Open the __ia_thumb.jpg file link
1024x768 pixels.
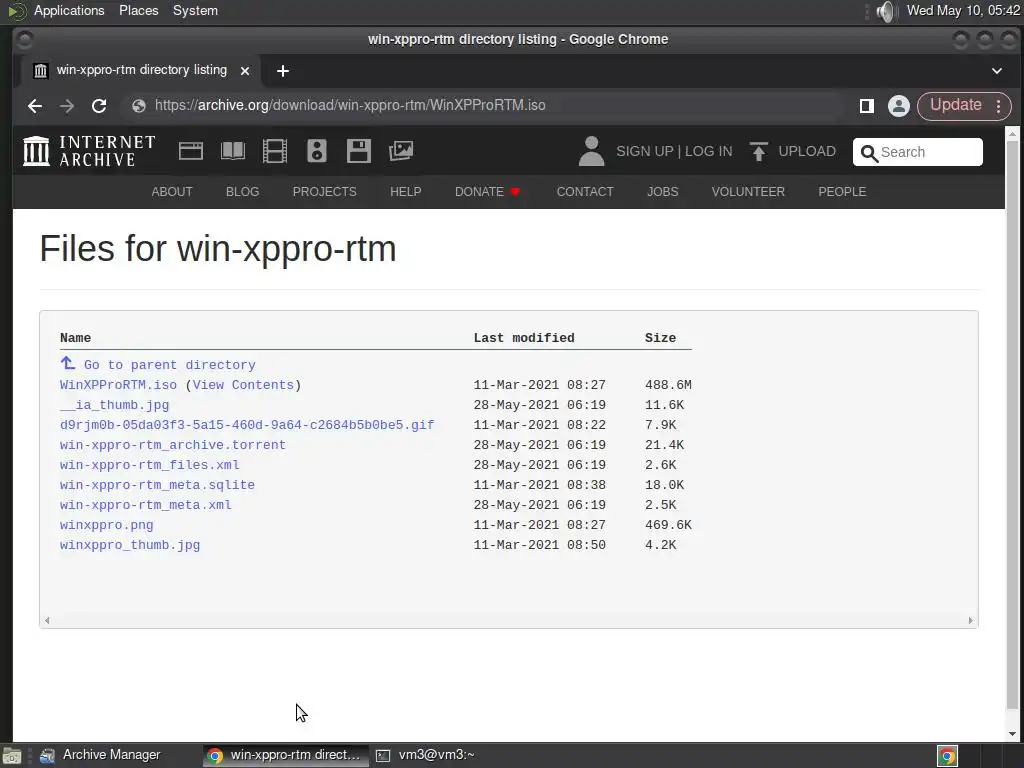pos(114,405)
